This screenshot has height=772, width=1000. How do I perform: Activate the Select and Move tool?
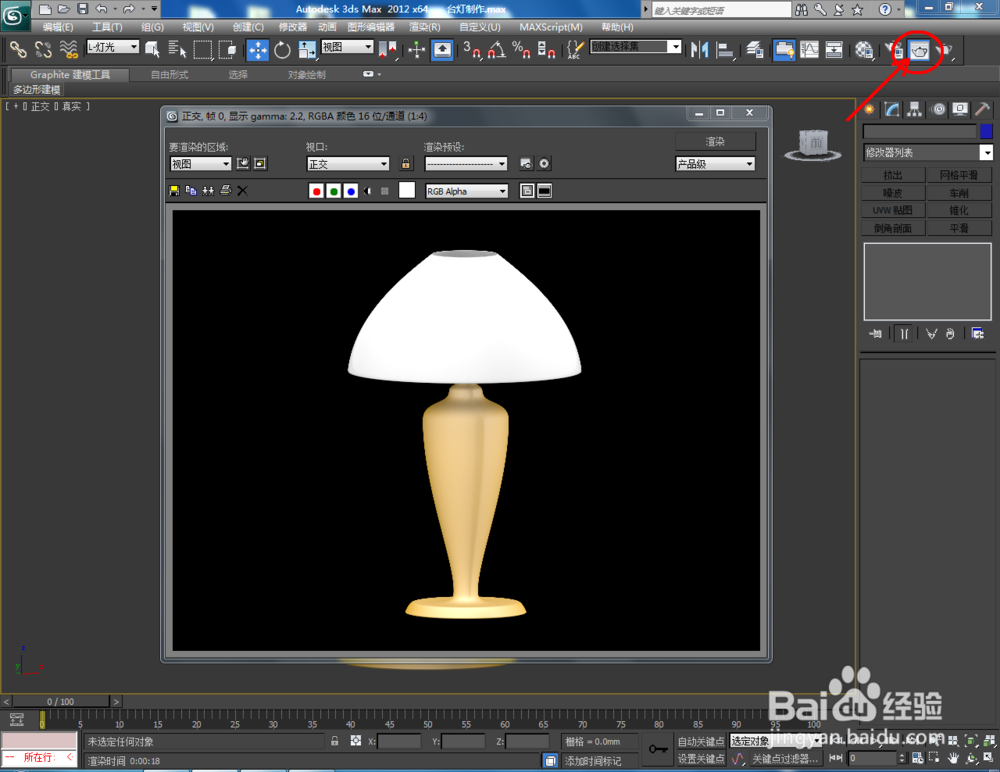point(258,49)
